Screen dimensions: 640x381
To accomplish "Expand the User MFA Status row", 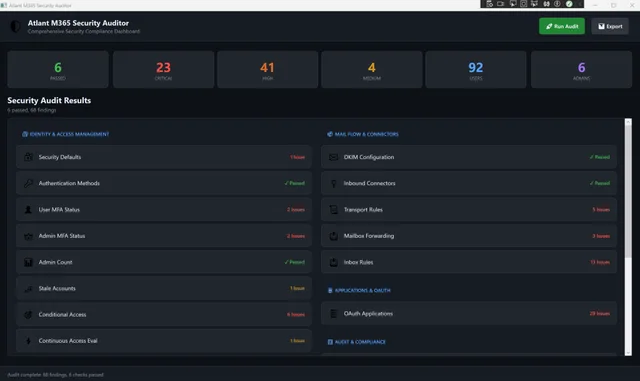I will pyautogui.click(x=164, y=209).
